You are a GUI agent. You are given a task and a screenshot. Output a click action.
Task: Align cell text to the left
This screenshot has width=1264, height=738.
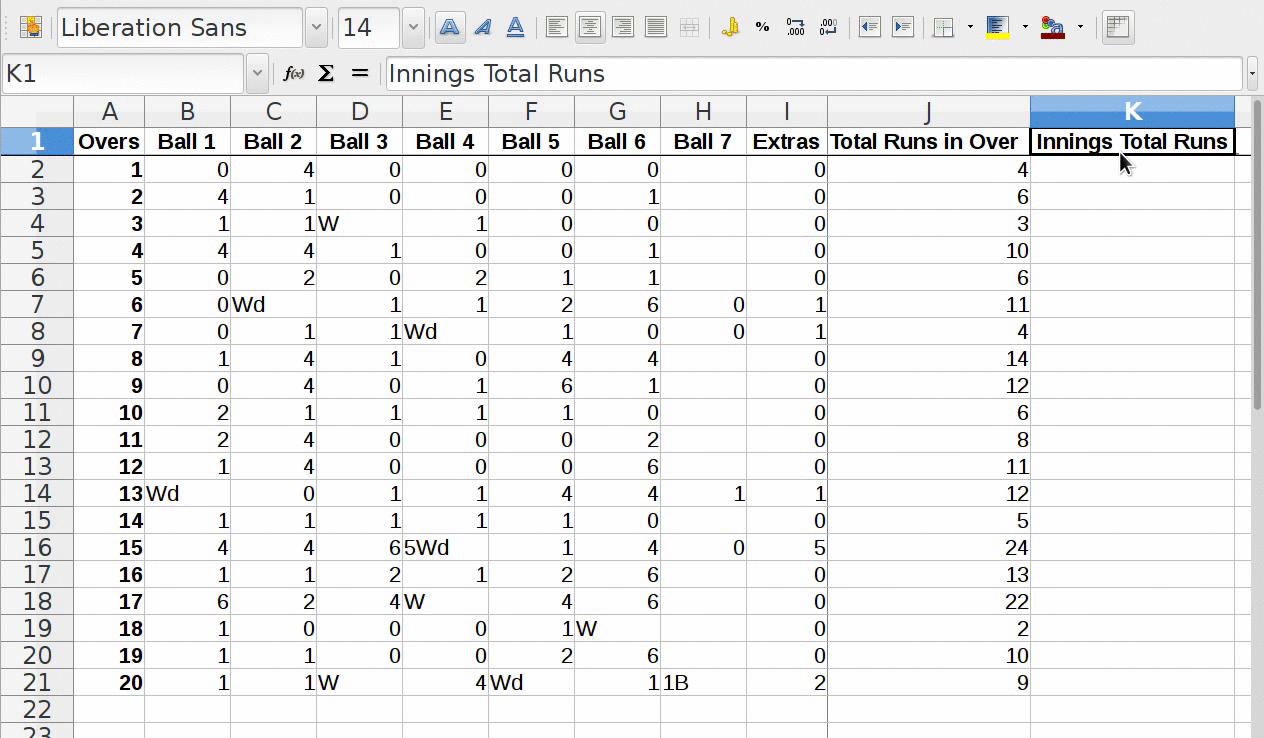point(557,28)
